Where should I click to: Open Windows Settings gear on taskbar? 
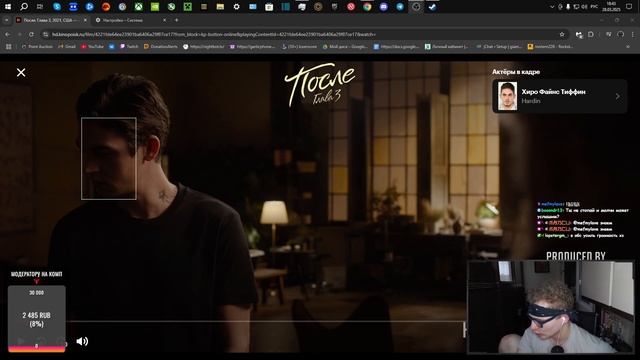236,7
